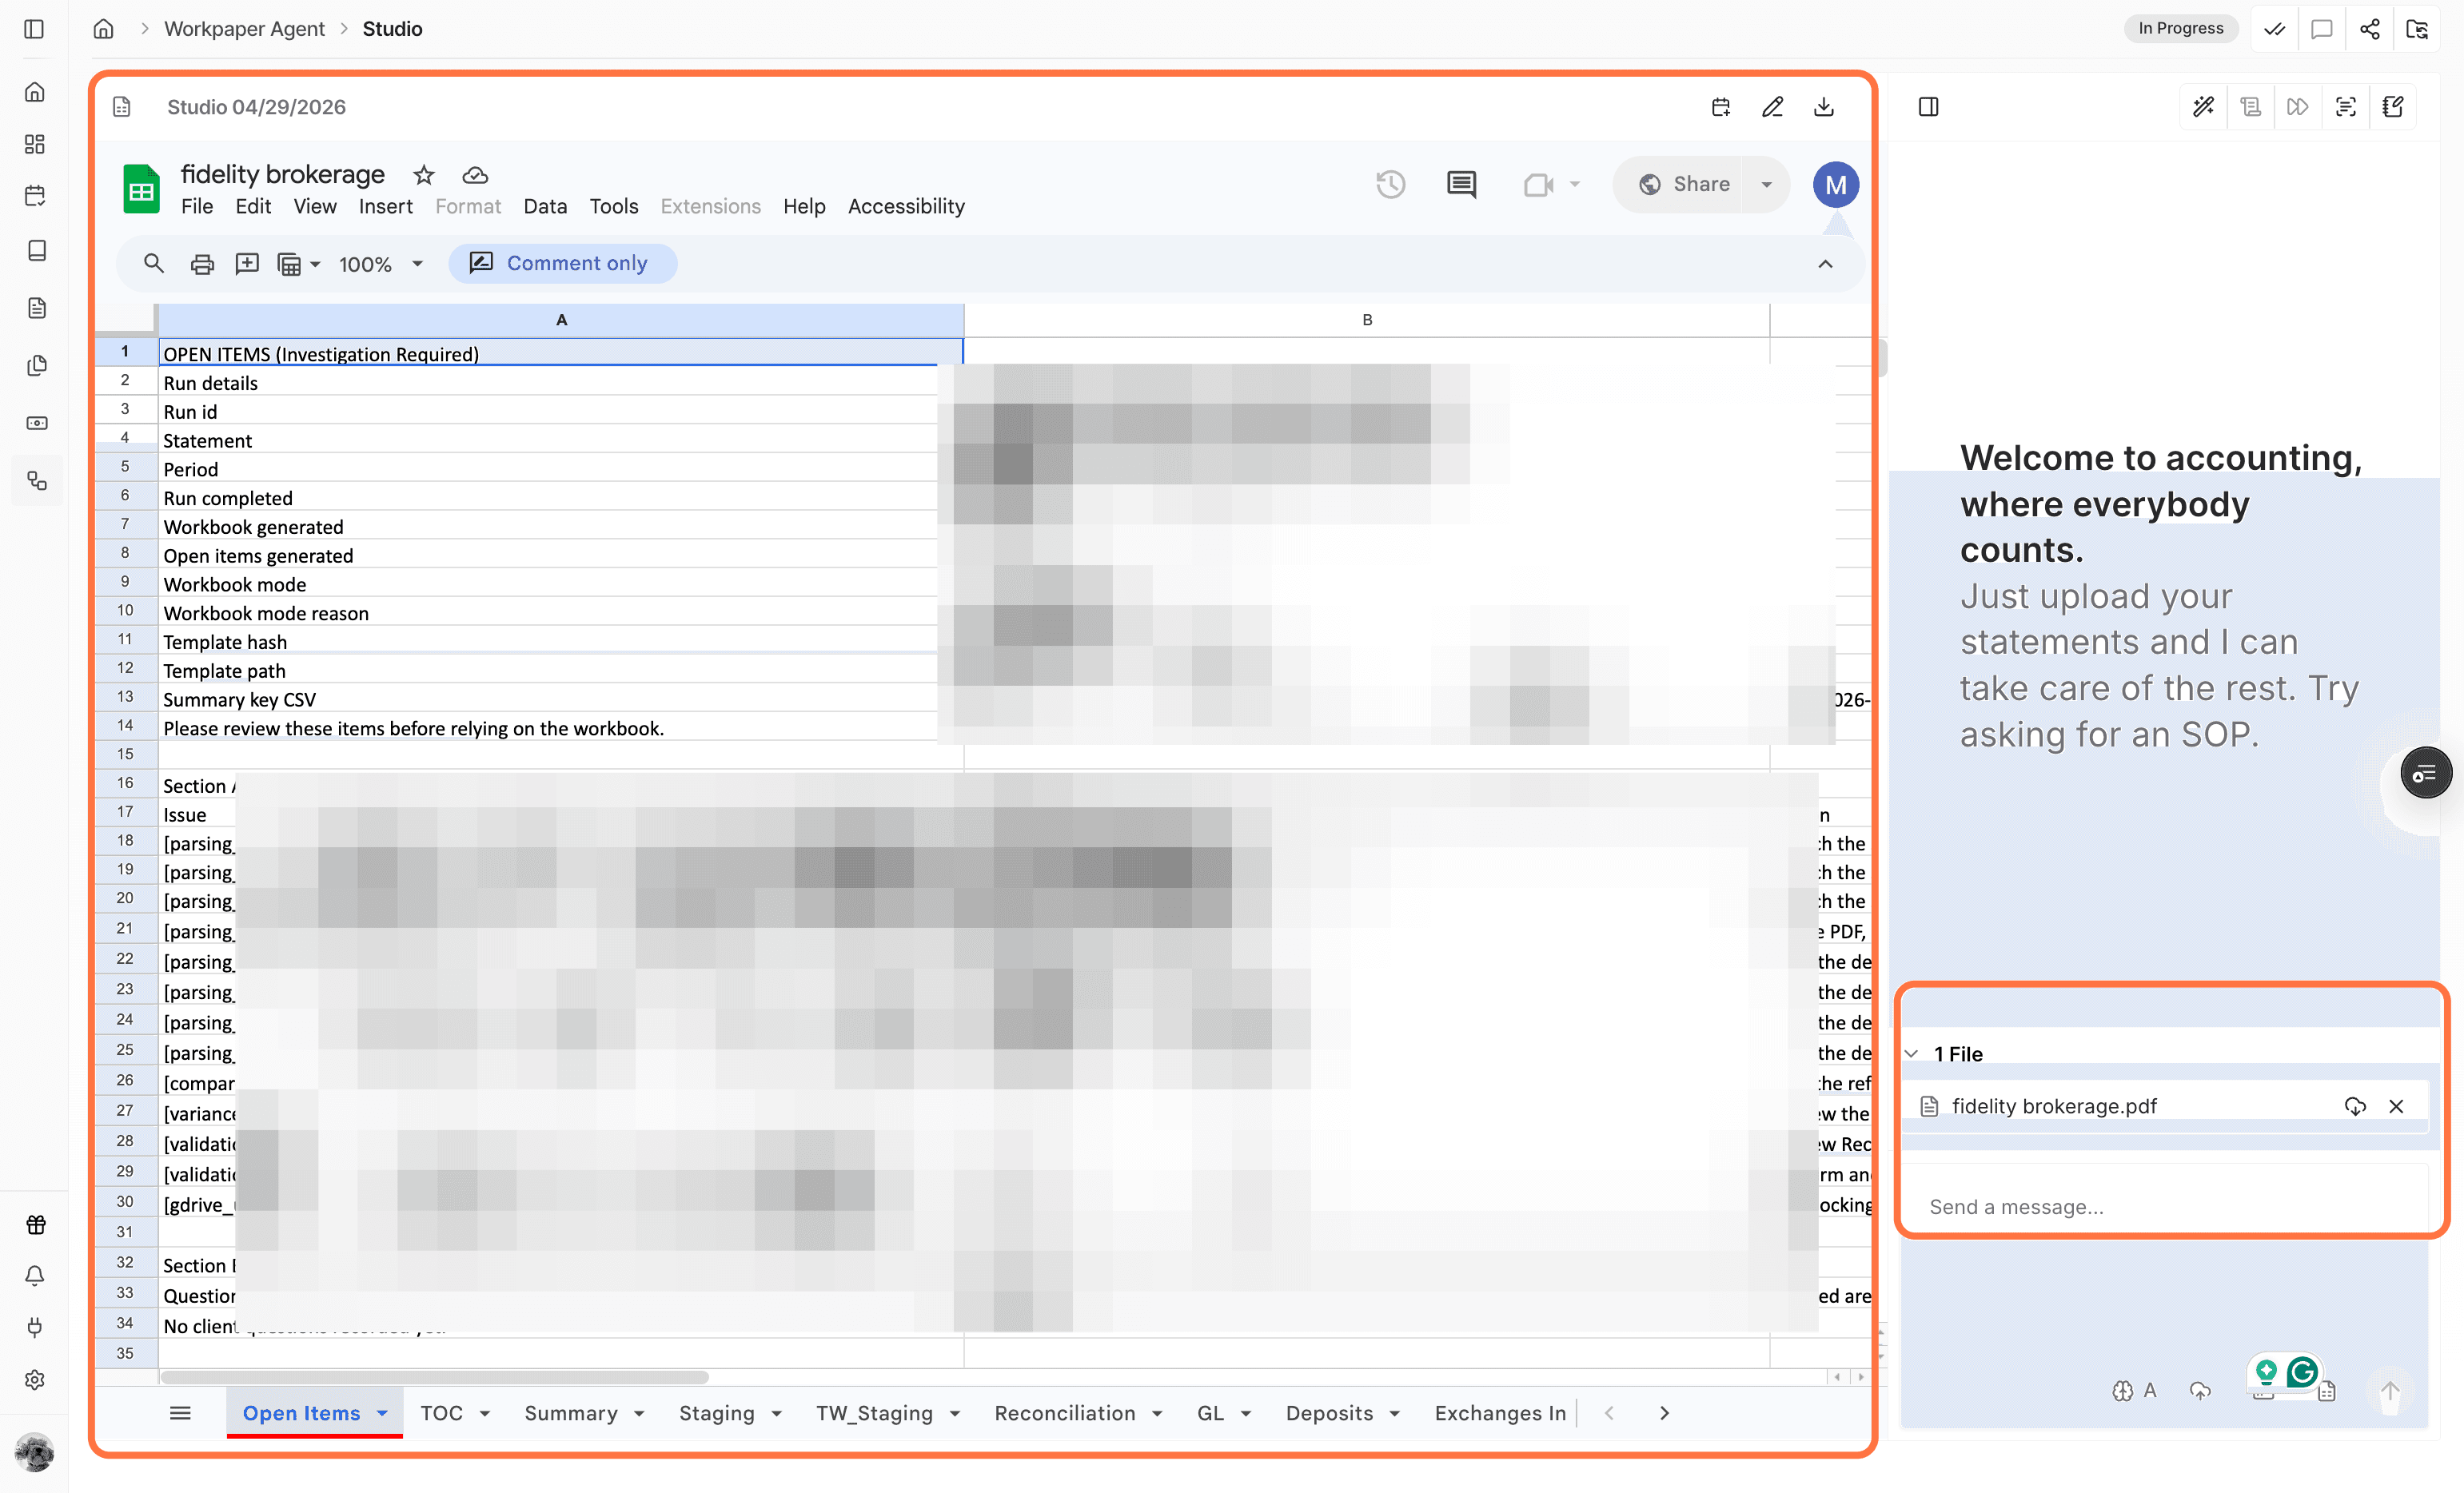
Task: Toggle the left sidebar collapse icon
Action: click(x=34, y=29)
